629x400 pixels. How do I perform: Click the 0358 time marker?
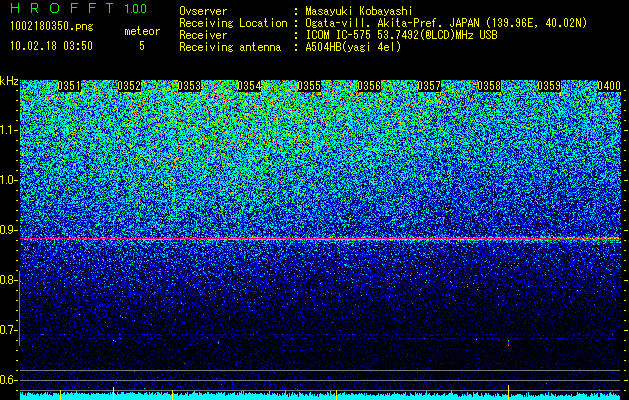(489, 86)
